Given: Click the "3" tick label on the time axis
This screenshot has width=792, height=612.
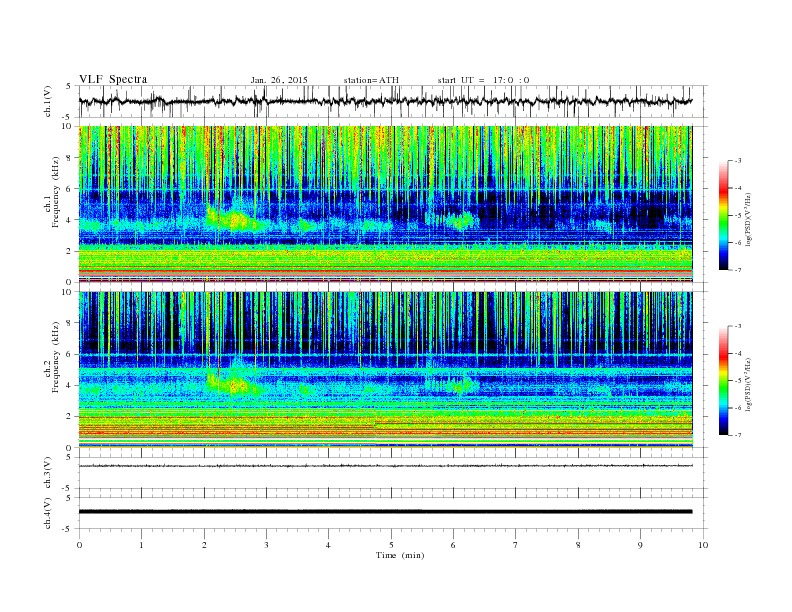Looking at the screenshot, I should point(266,545).
